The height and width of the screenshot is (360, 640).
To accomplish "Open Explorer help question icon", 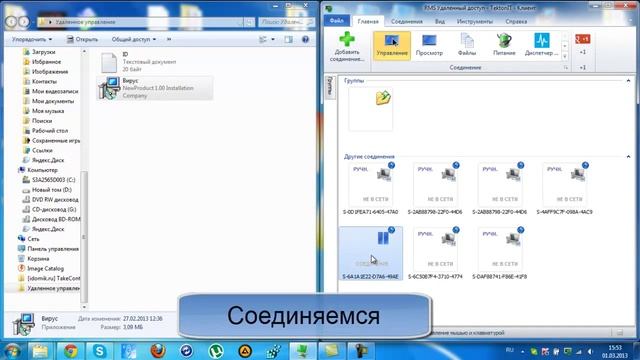I will [305, 40].
